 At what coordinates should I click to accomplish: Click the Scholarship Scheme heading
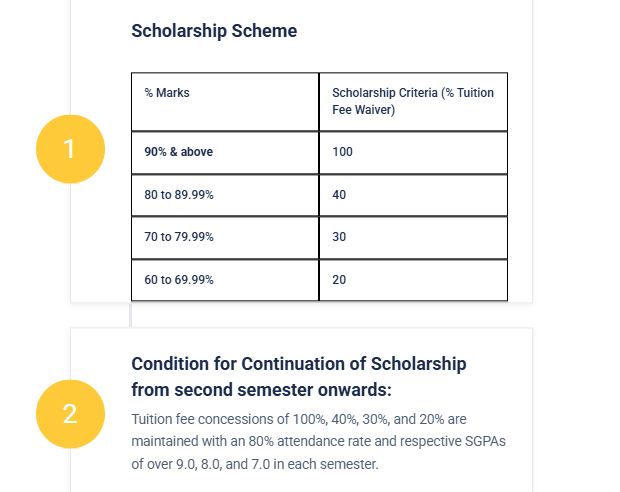214,31
